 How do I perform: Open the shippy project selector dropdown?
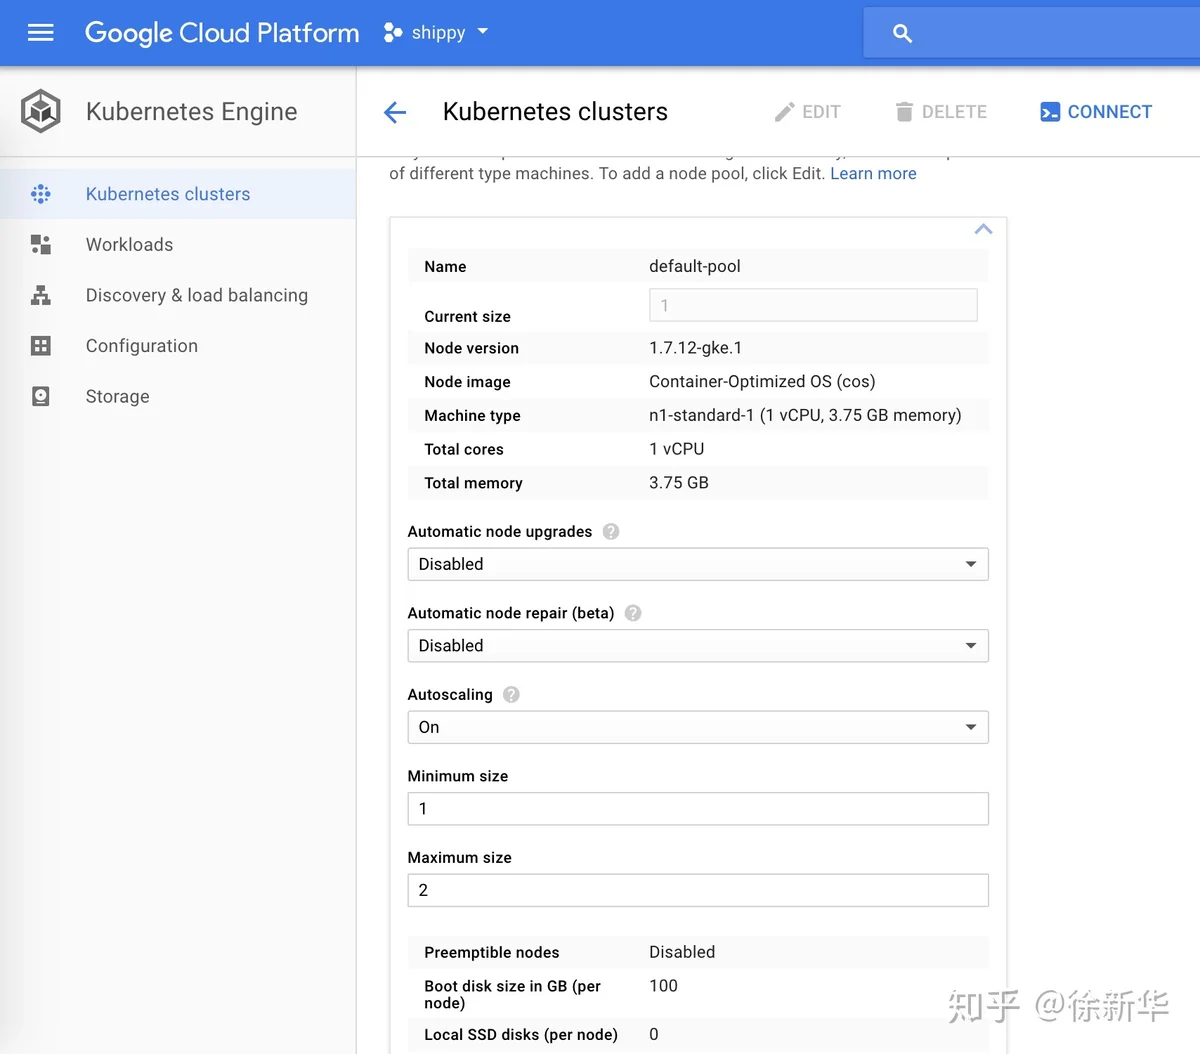click(437, 33)
